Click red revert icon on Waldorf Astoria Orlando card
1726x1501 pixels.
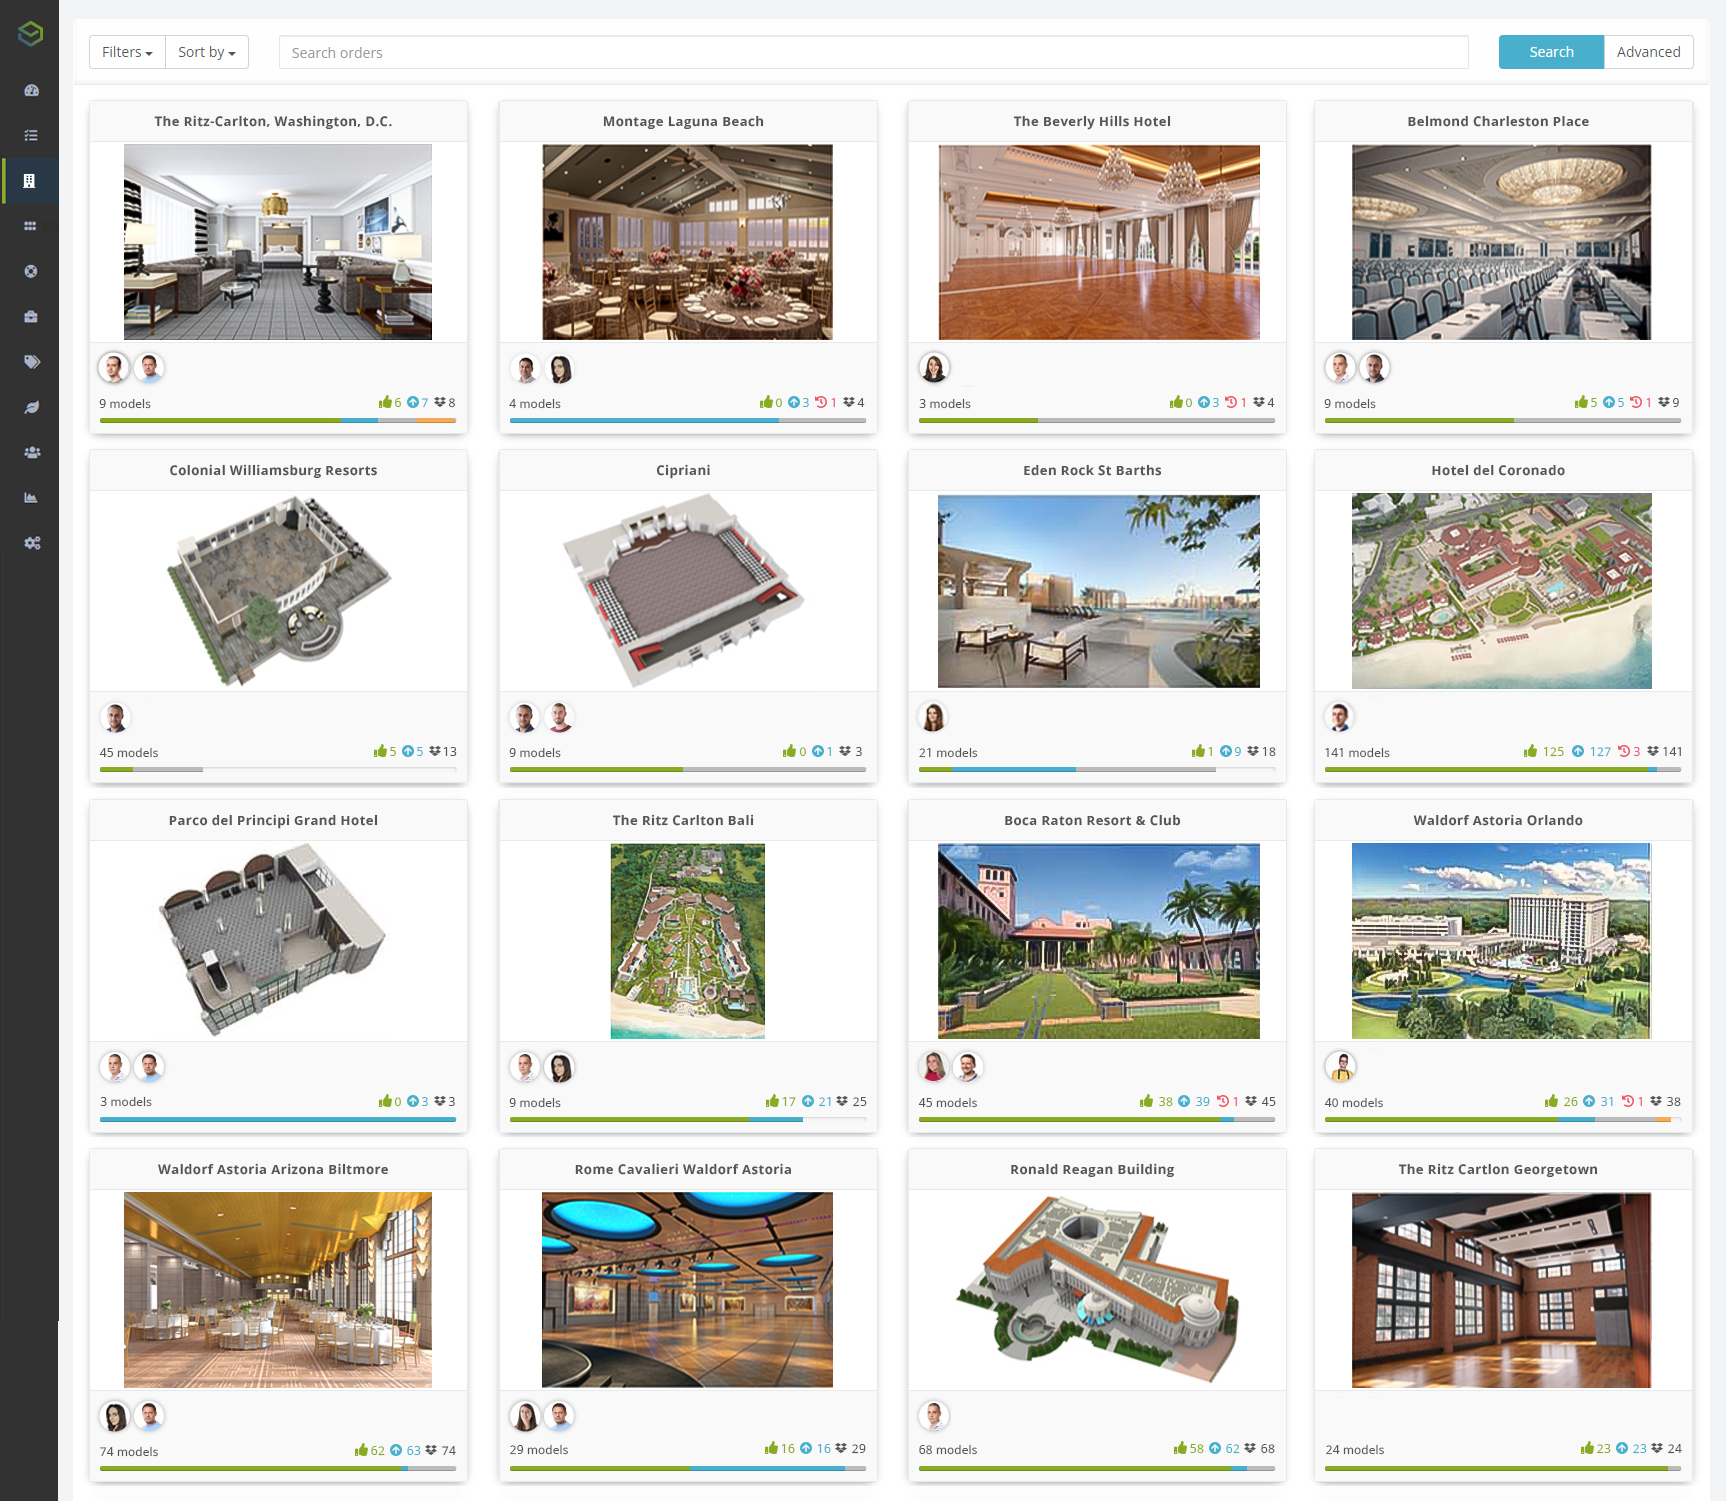1628,1101
